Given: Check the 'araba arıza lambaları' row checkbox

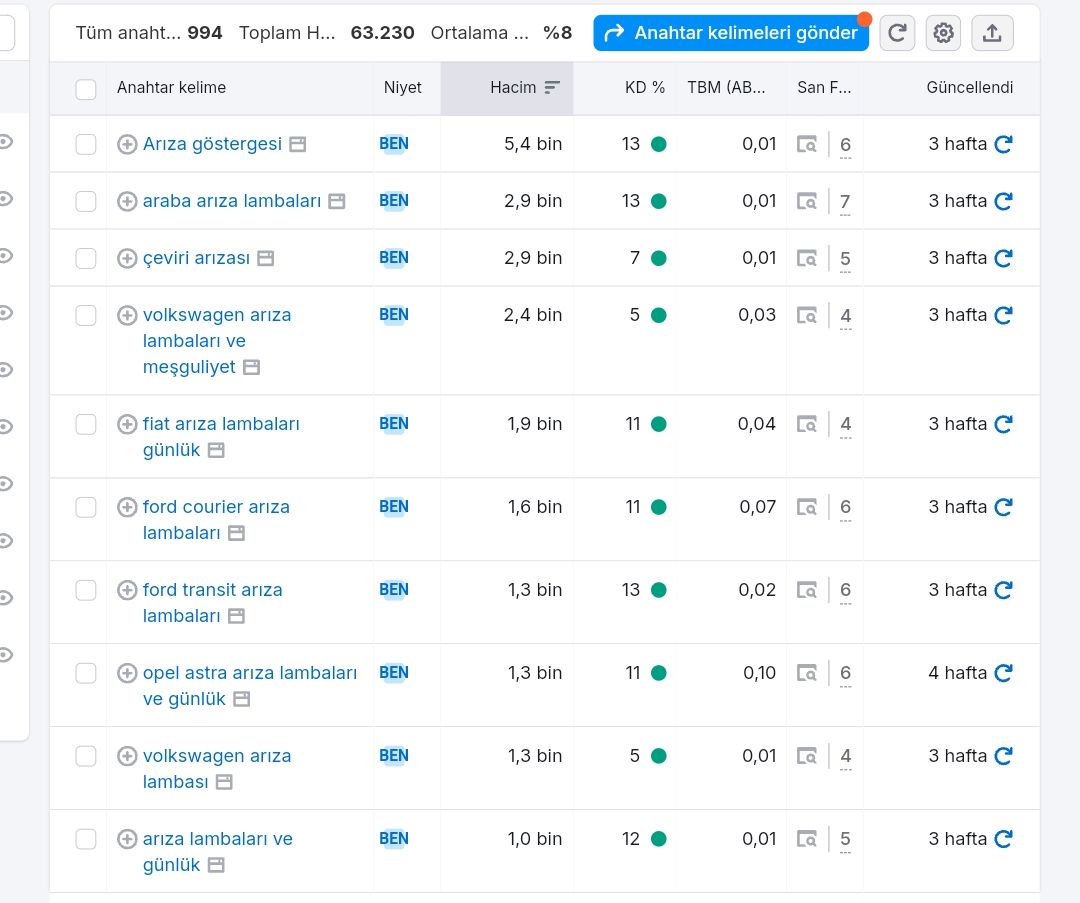Looking at the screenshot, I should (x=85, y=202).
